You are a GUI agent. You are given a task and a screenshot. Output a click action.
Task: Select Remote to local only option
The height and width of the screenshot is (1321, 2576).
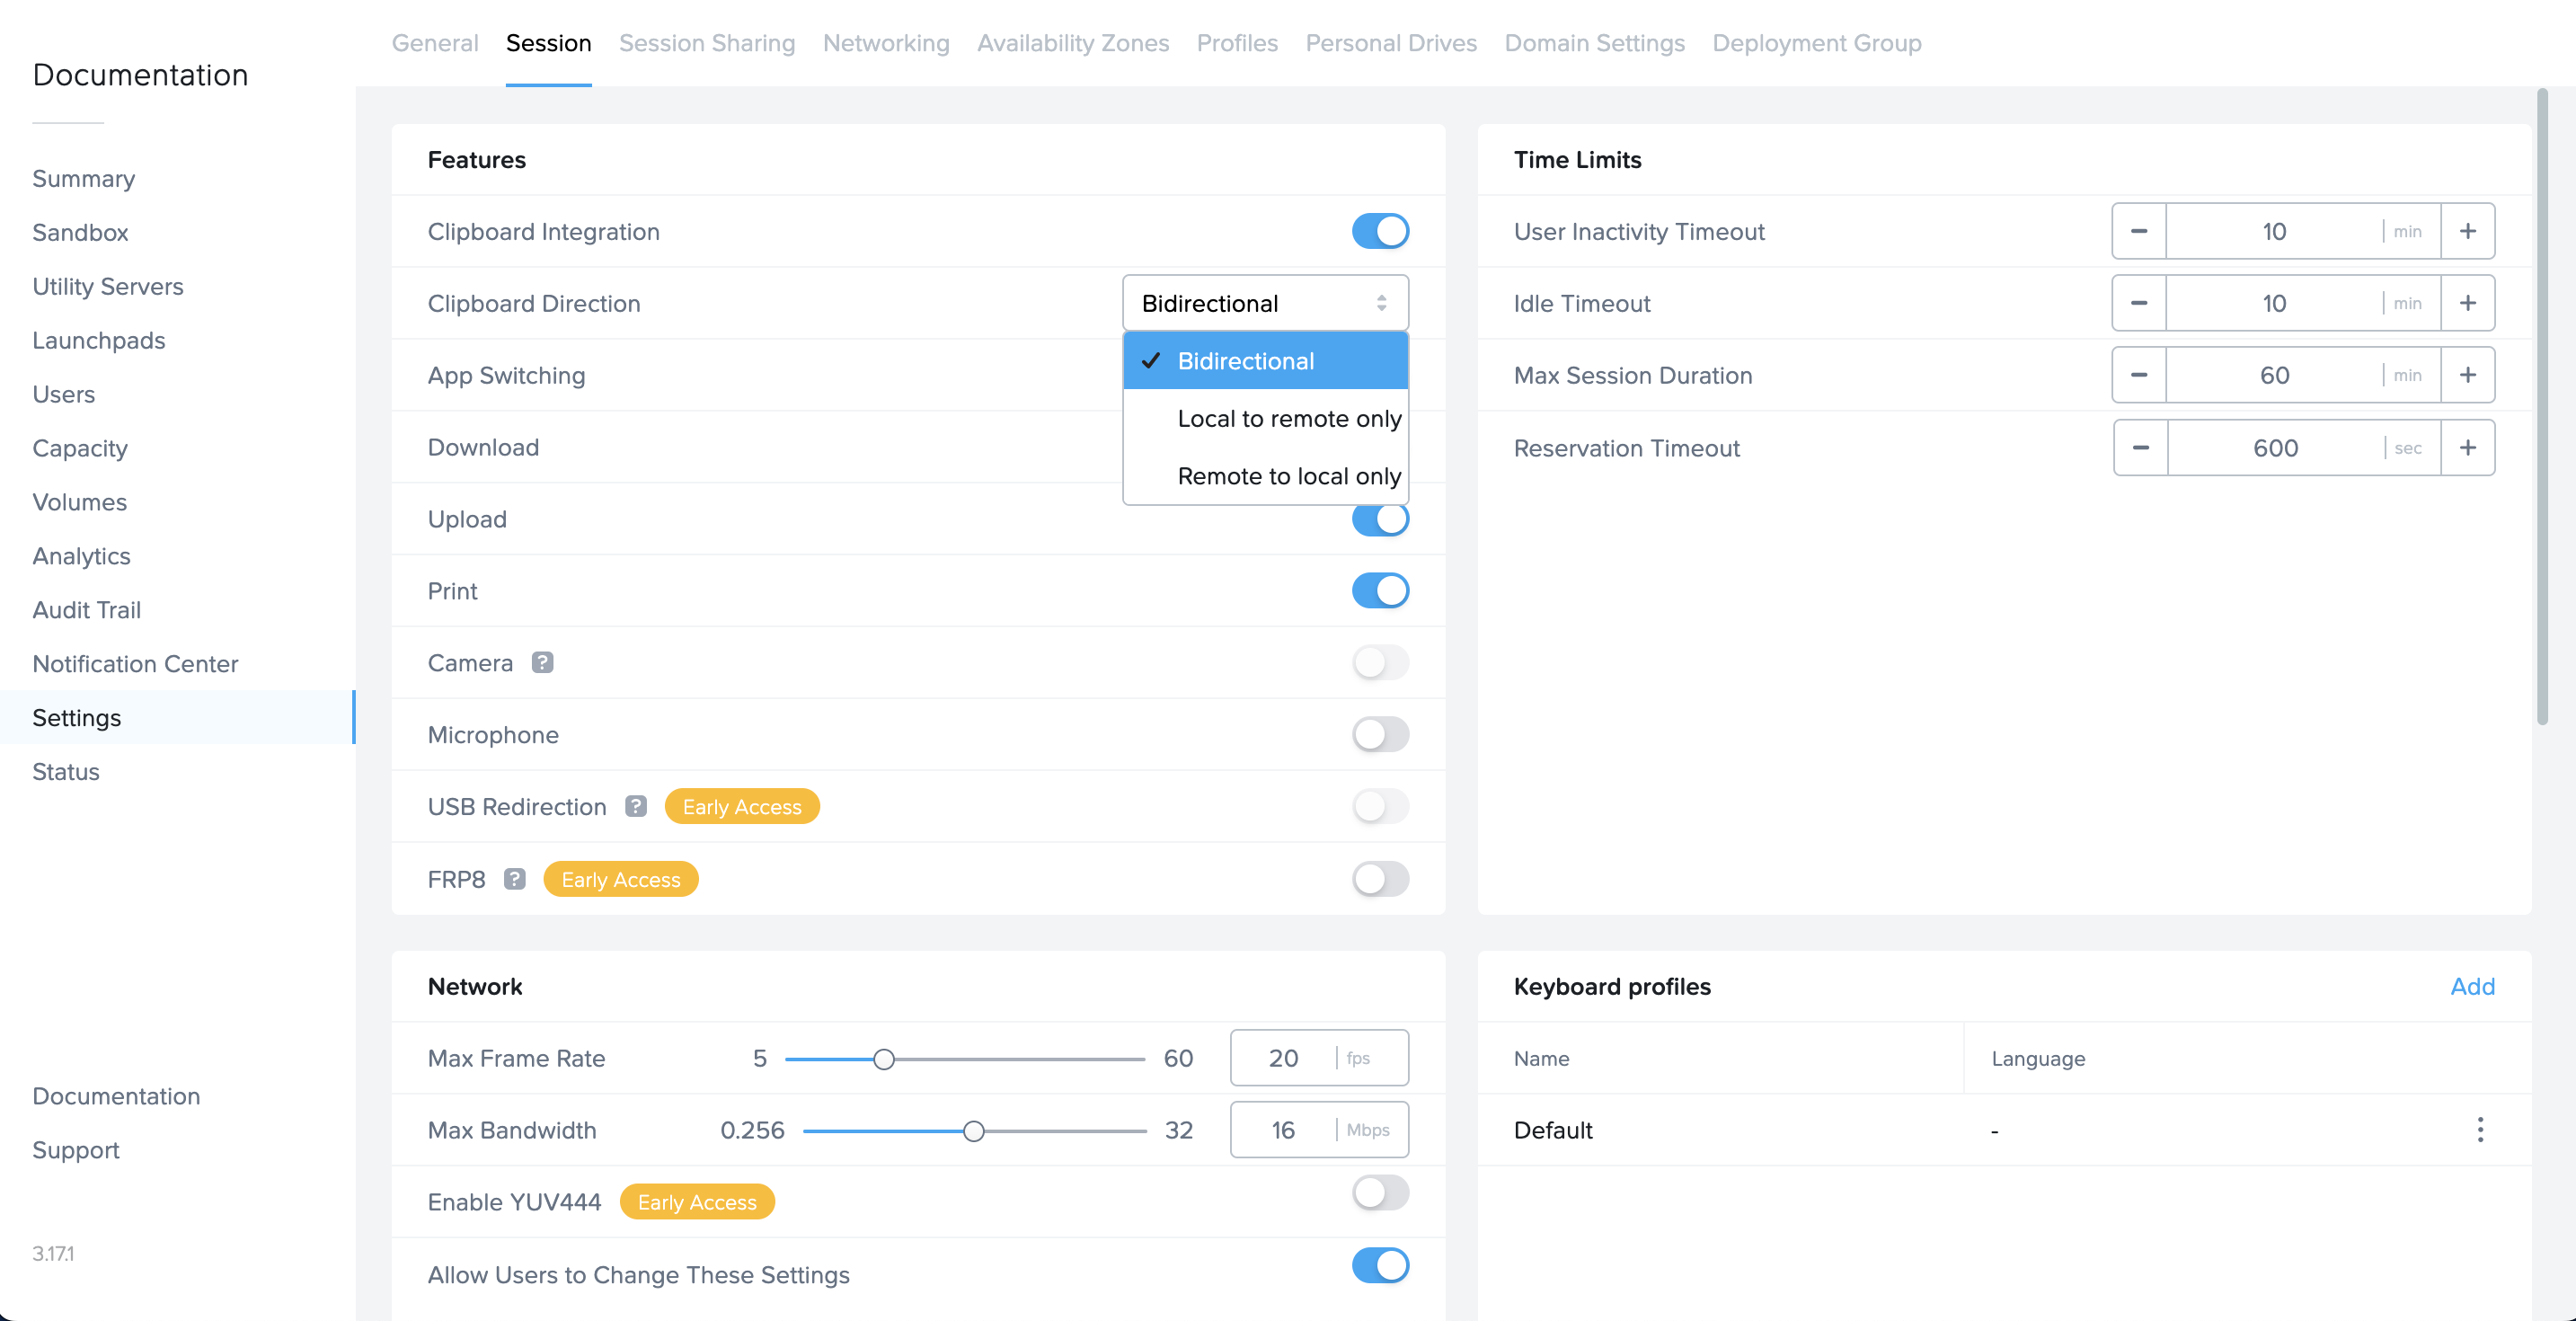pyautogui.click(x=1265, y=476)
